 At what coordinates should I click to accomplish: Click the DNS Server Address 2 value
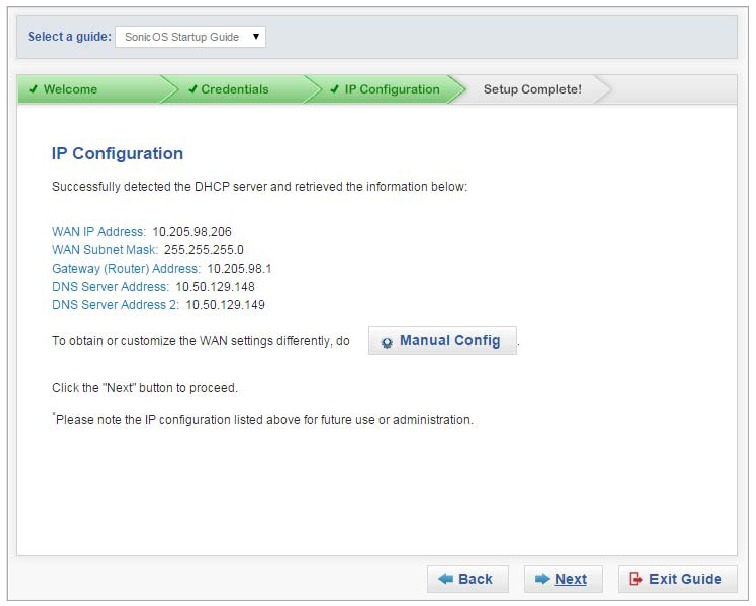pos(225,305)
